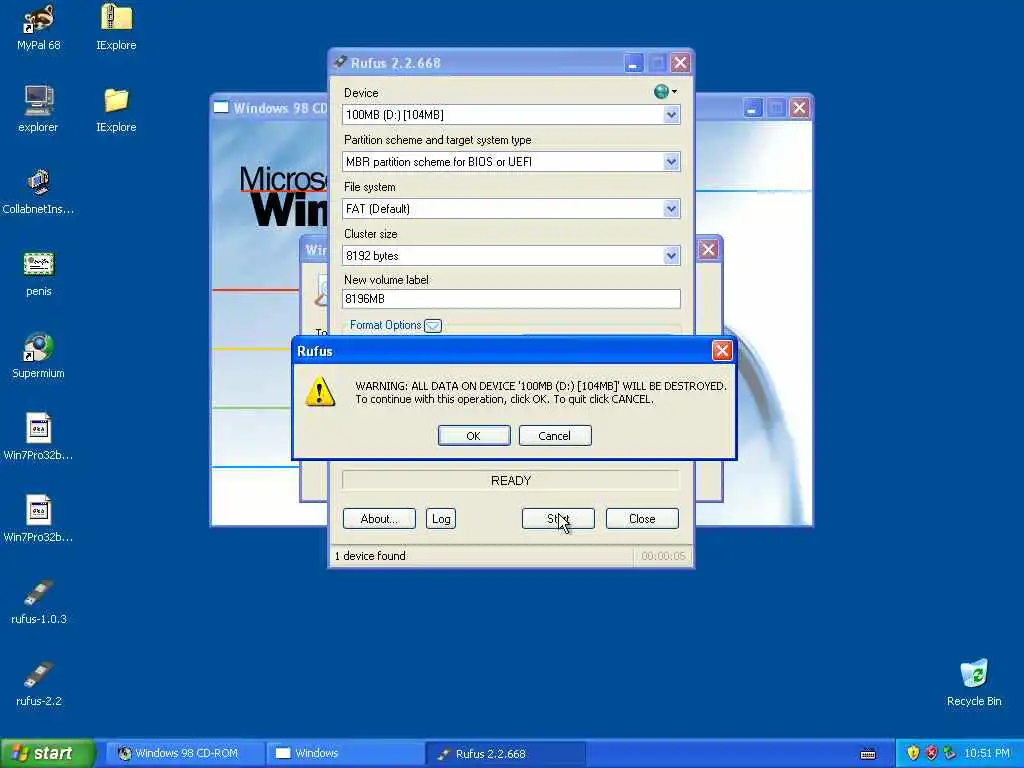Click the Close button in Rufus
The image size is (1024, 768).
[642, 519]
